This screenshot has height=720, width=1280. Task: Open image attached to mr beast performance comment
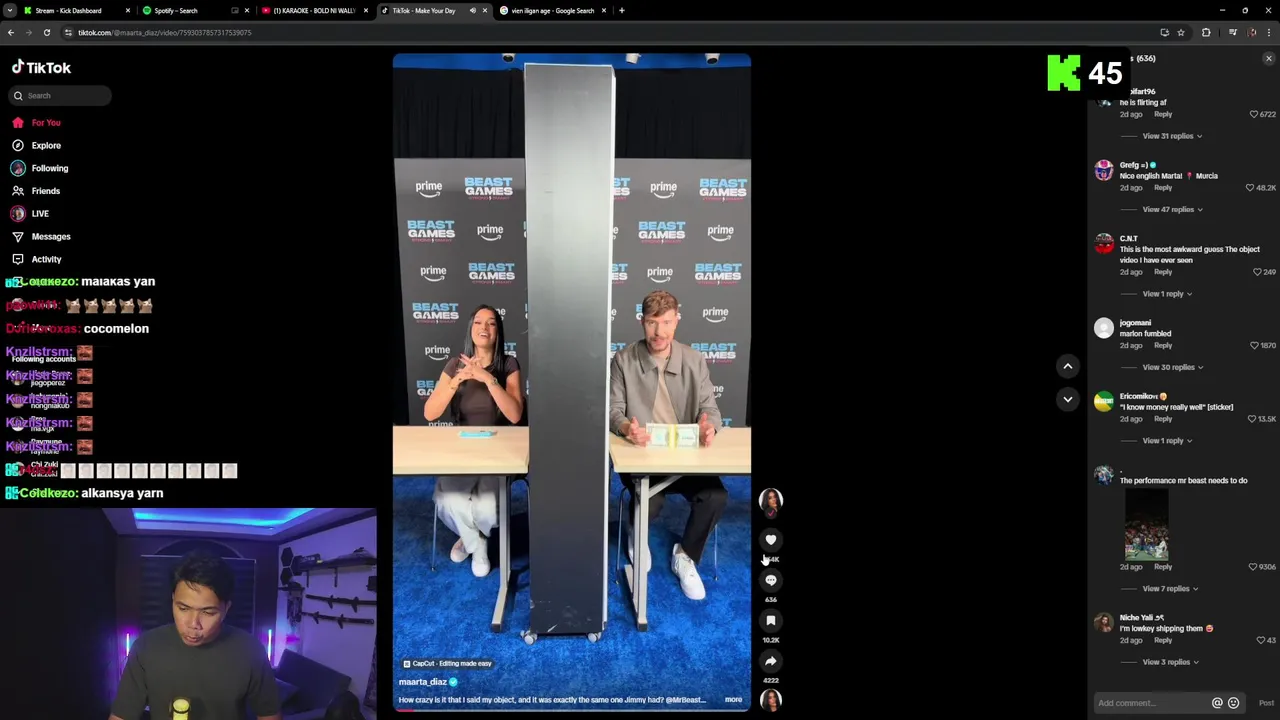pyautogui.click(x=1146, y=524)
